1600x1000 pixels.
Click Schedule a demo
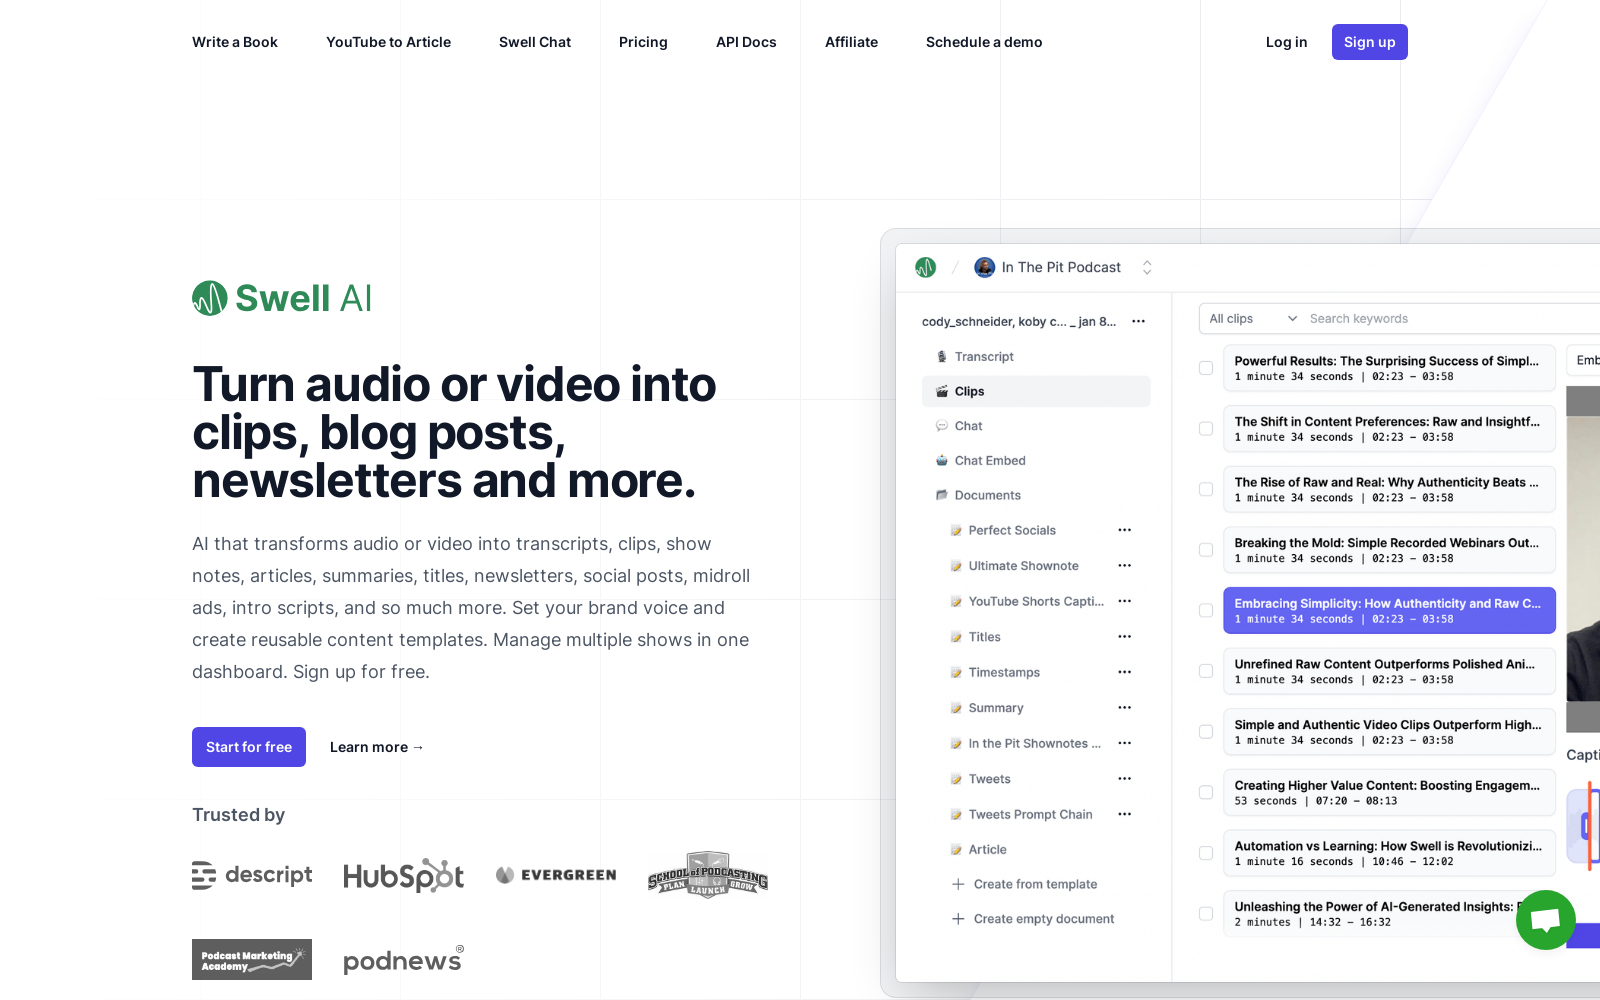click(x=984, y=42)
